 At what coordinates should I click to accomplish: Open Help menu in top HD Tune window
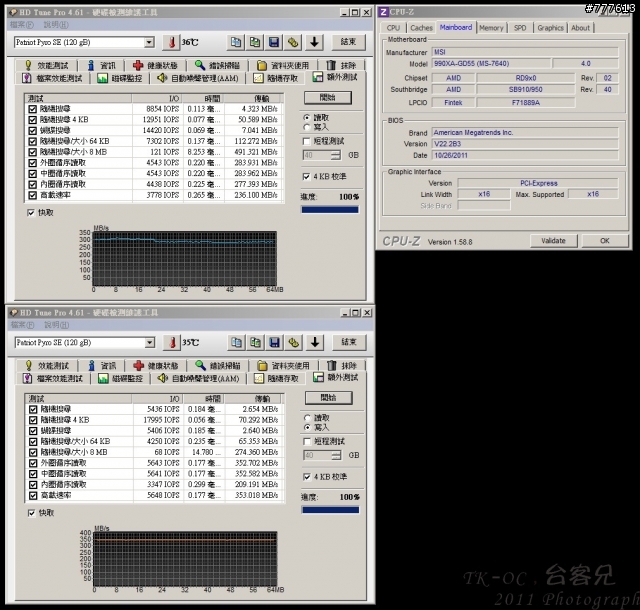(56, 25)
